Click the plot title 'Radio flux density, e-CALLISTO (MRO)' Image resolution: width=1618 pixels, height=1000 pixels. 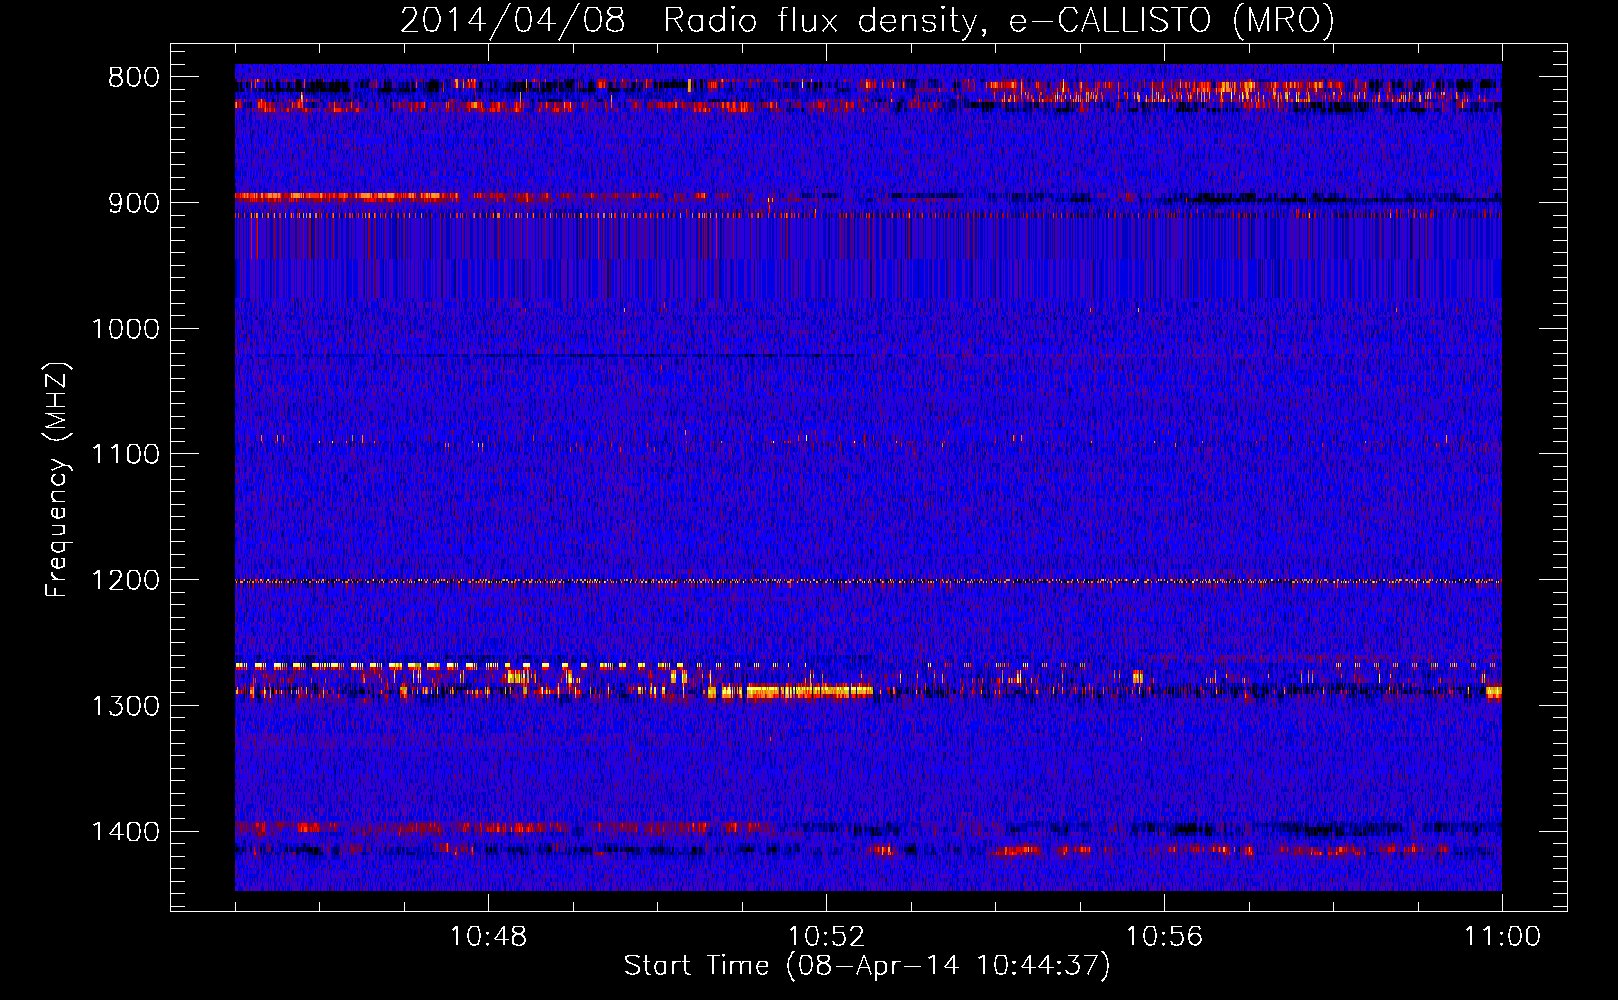point(999,20)
